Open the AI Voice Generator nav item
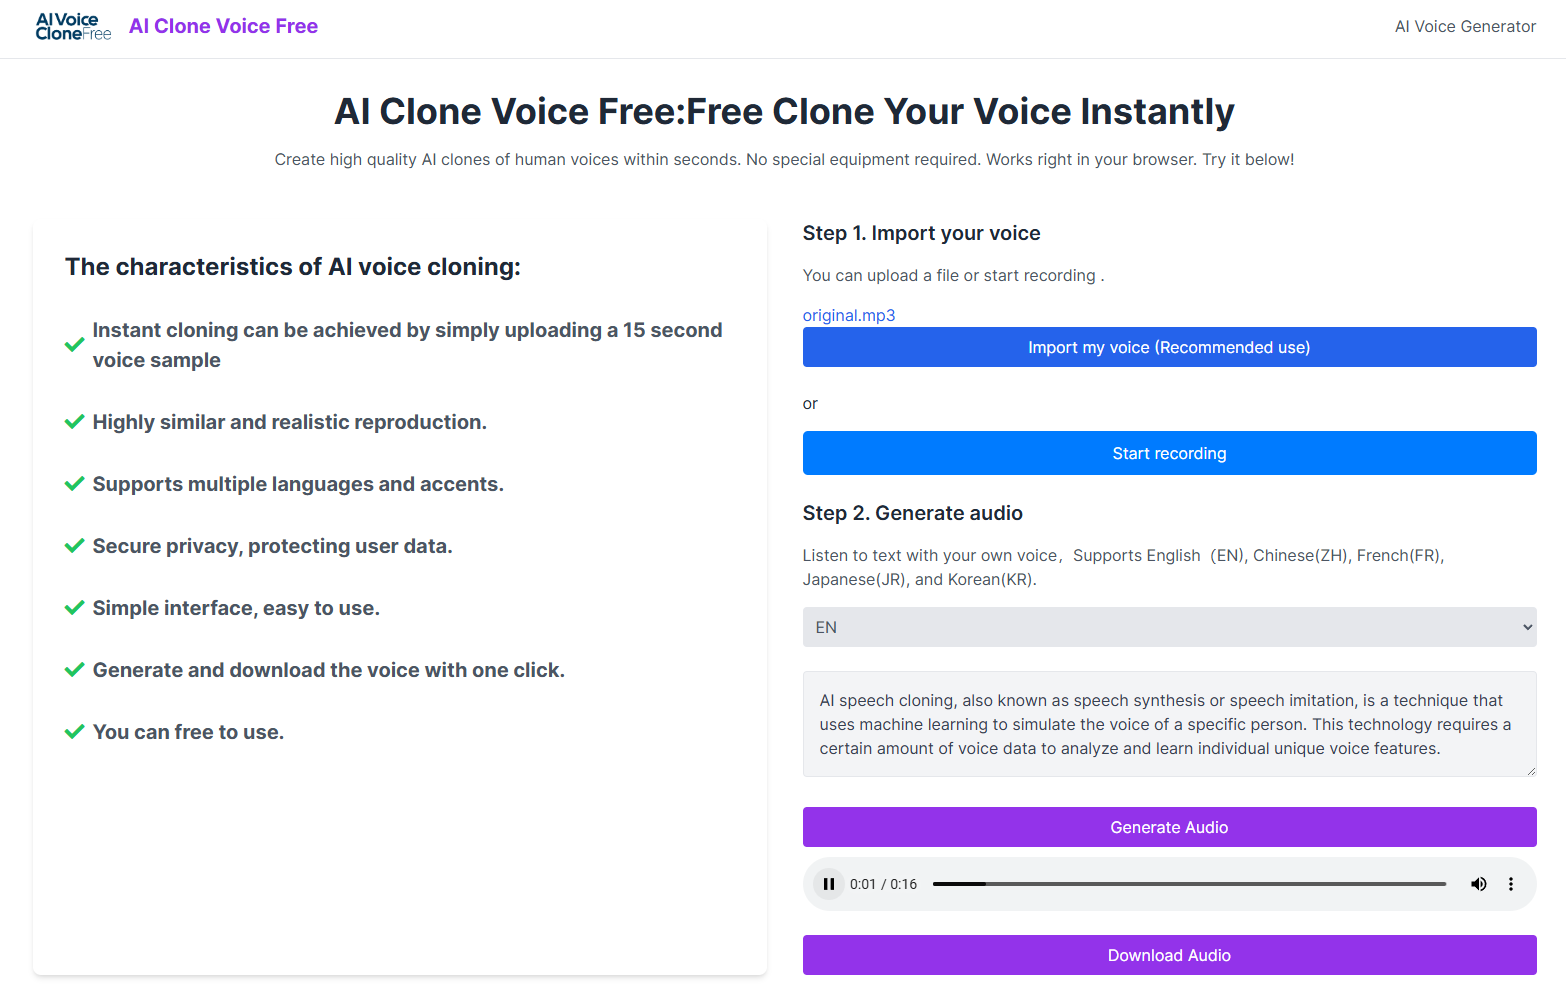 (x=1464, y=27)
